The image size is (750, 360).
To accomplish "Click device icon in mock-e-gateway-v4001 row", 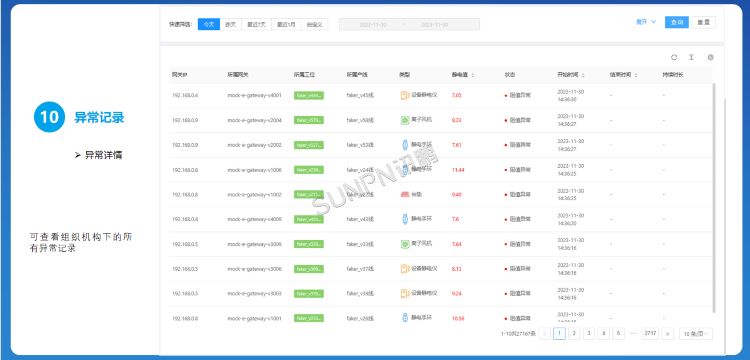I will 405,95.
